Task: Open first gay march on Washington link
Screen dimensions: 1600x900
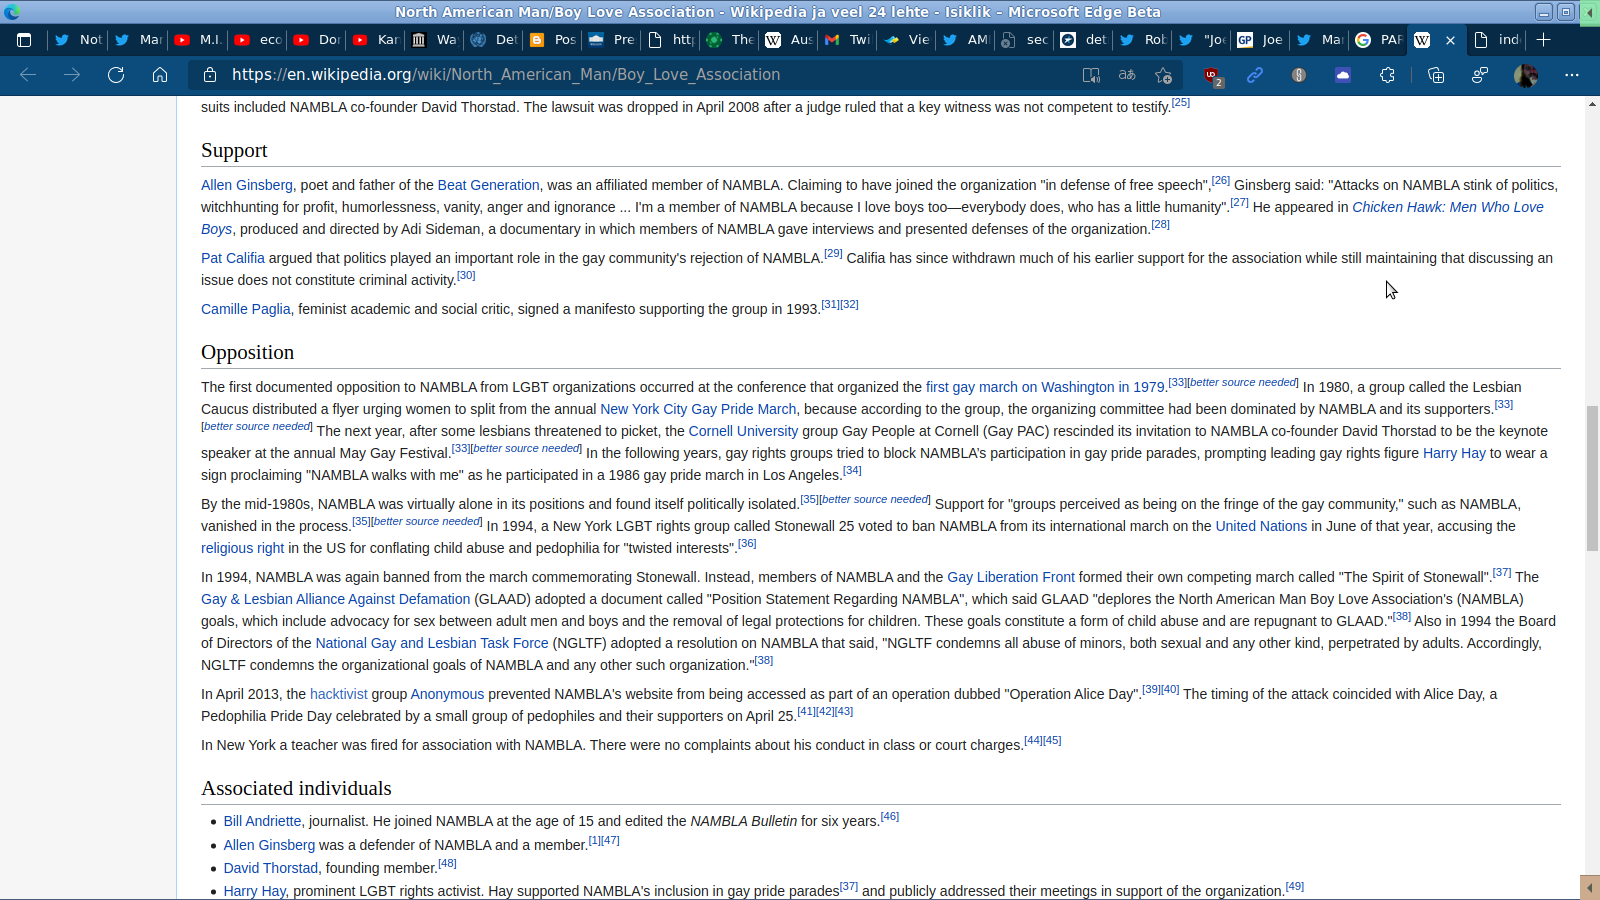Action: [1045, 387]
